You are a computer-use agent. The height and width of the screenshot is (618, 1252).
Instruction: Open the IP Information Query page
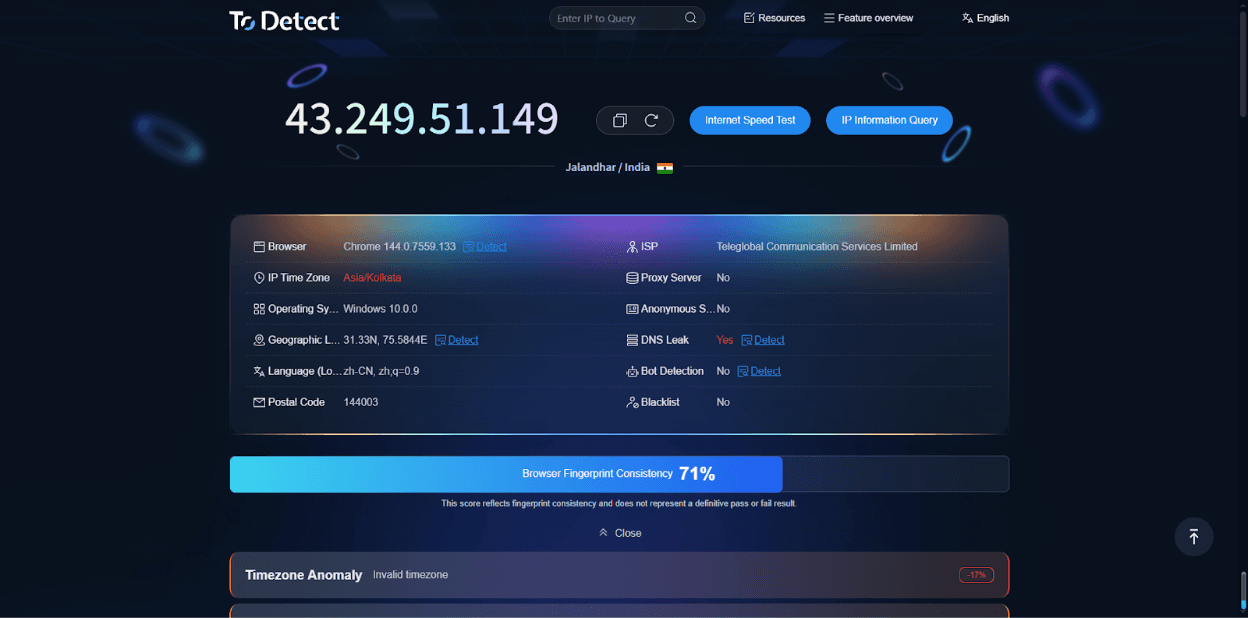coord(889,120)
